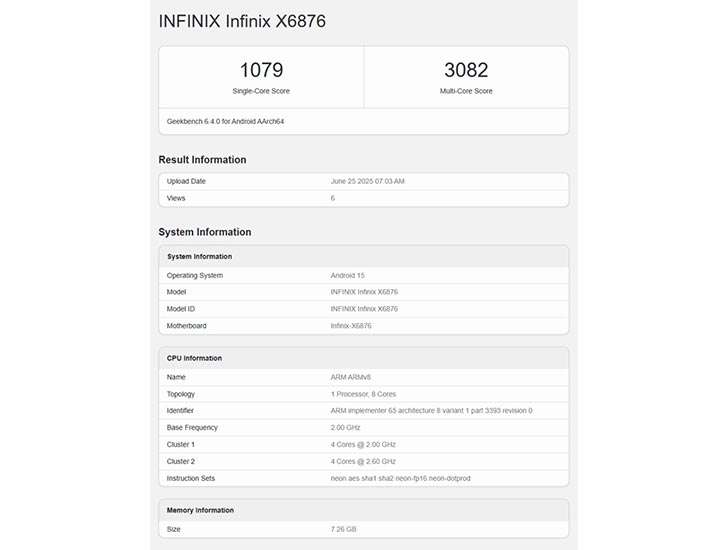This screenshot has height=550, width=728.
Task: Click the Geekbench 6.4.0 for Android AArch64 text
Action: [225, 121]
